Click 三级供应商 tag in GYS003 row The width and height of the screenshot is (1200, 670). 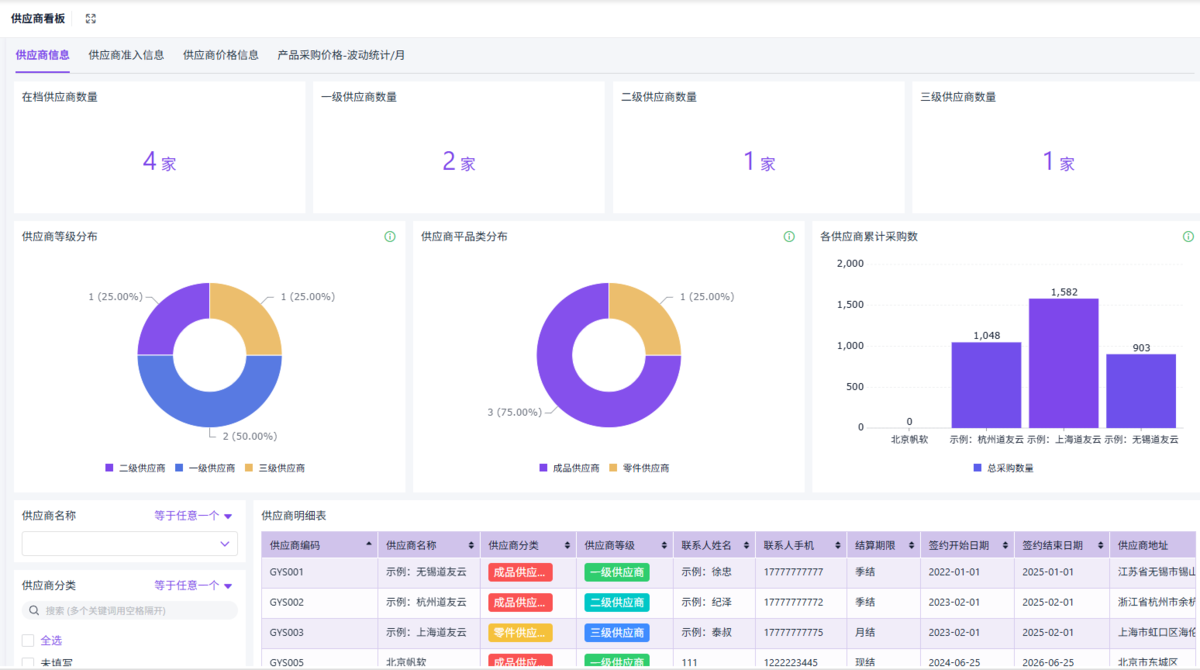click(x=617, y=633)
